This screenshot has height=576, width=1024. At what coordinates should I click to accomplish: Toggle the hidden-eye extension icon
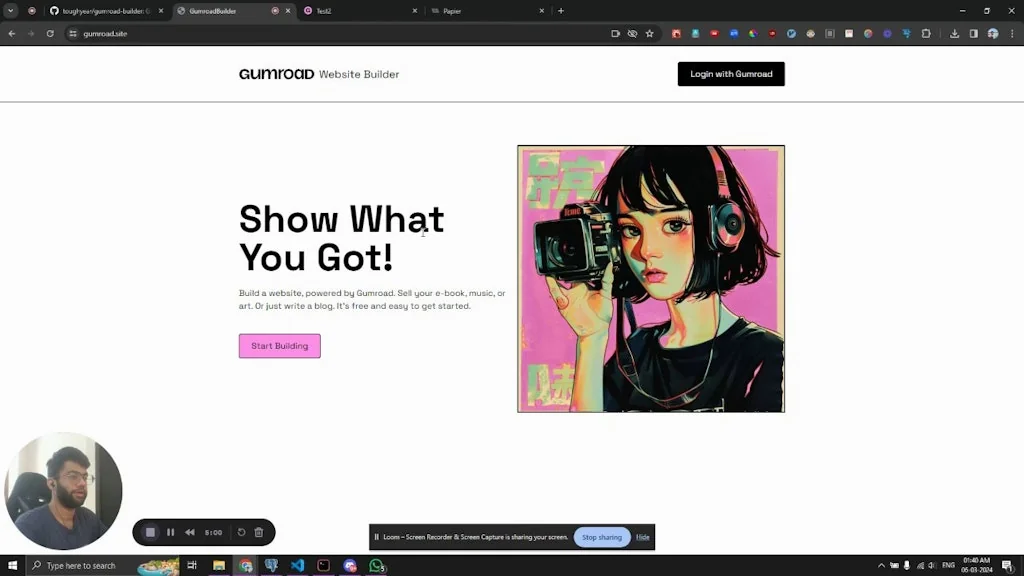(x=631, y=33)
